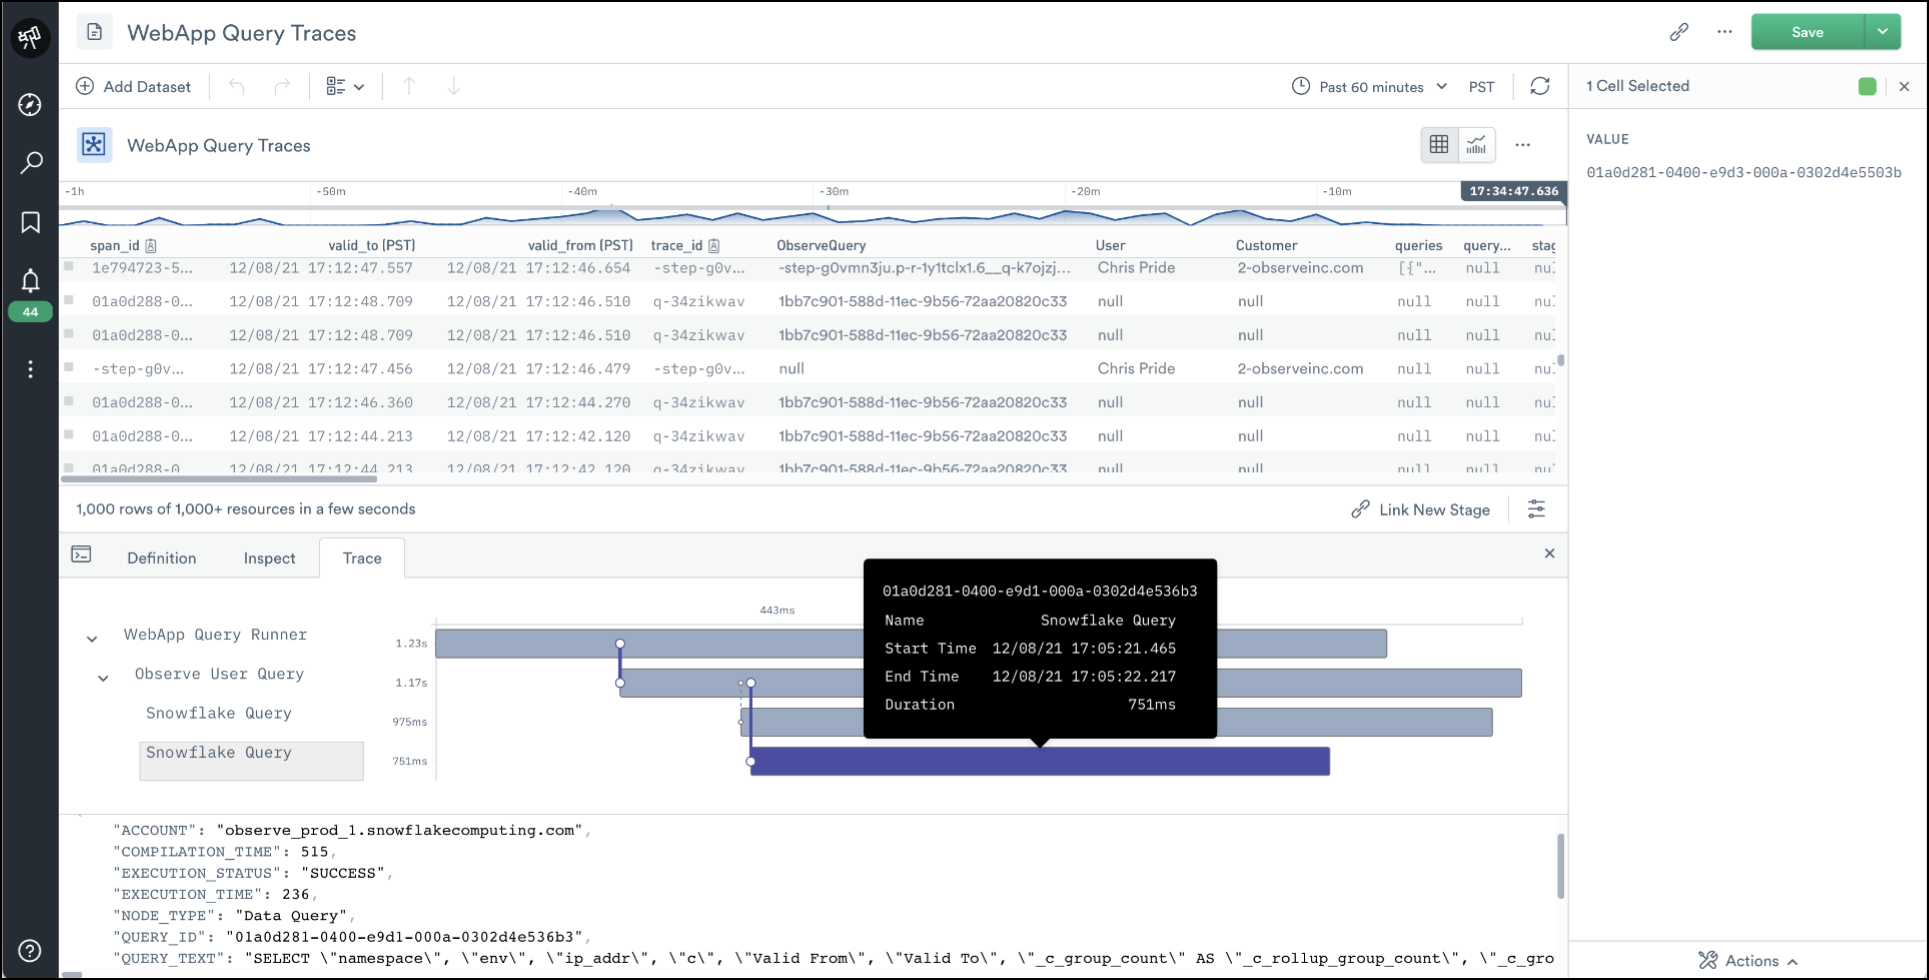
Task: Click the worksheet document icon
Action: 94,32
